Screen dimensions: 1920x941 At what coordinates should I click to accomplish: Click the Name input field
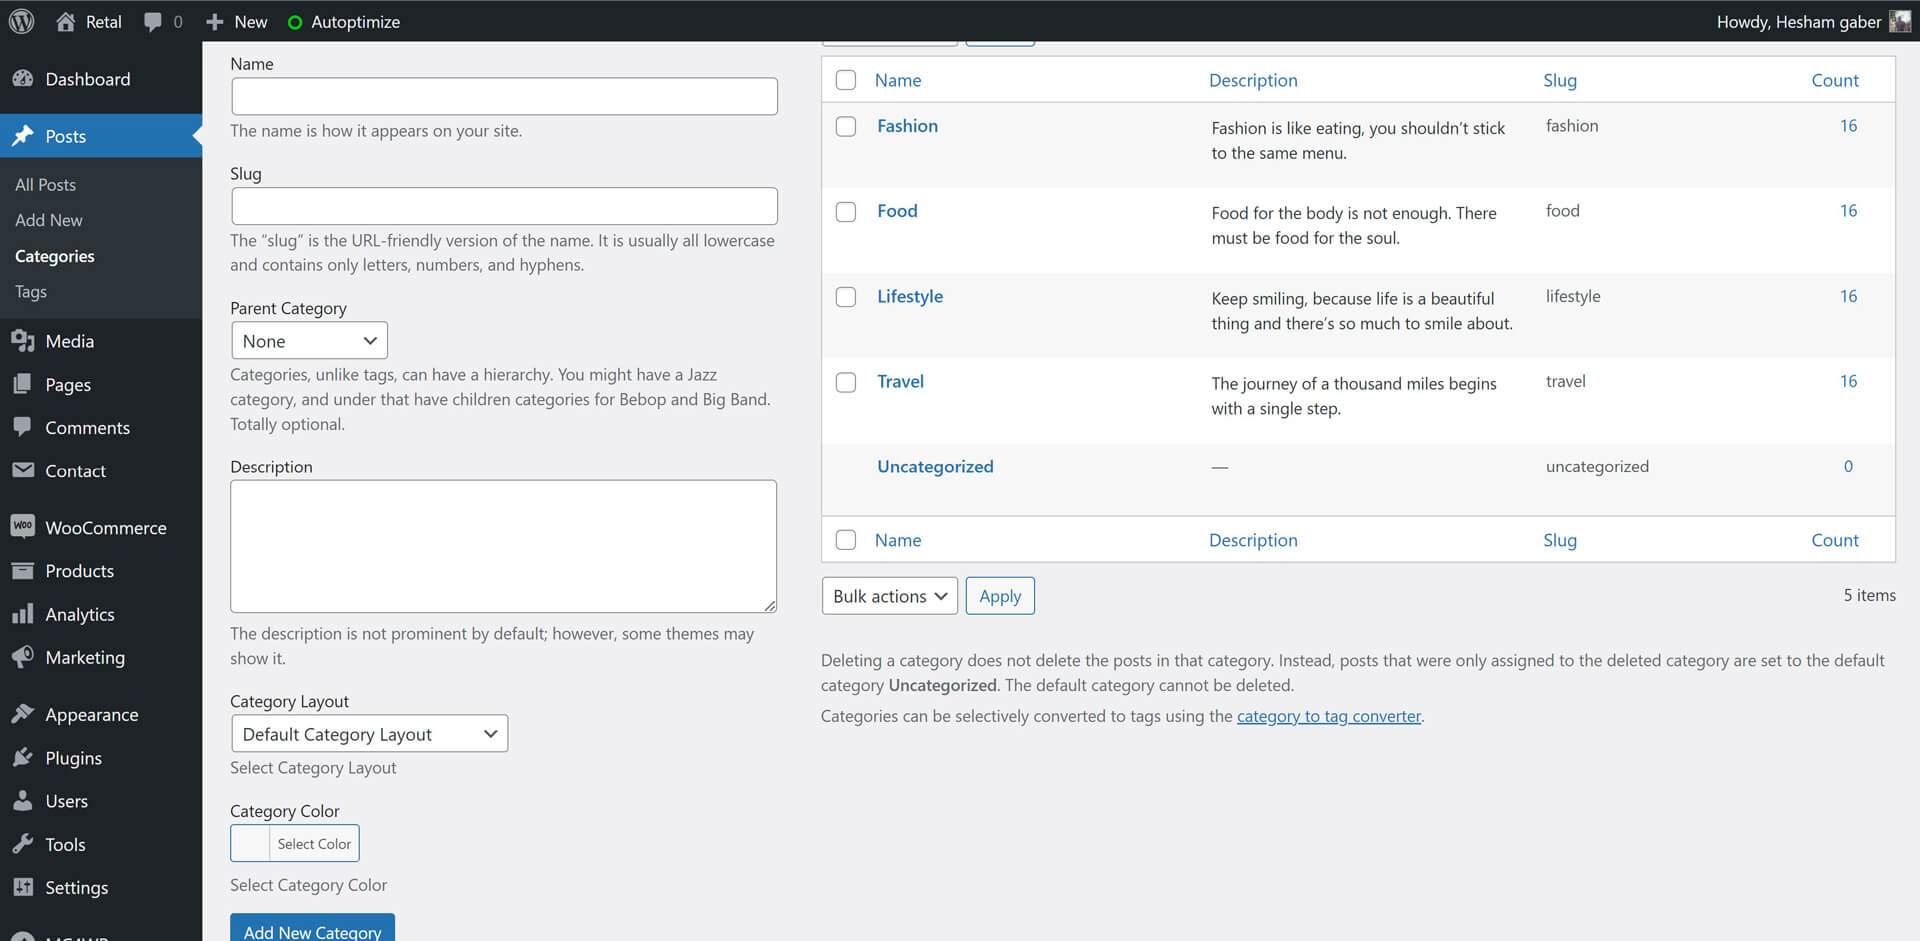[504, 96]
